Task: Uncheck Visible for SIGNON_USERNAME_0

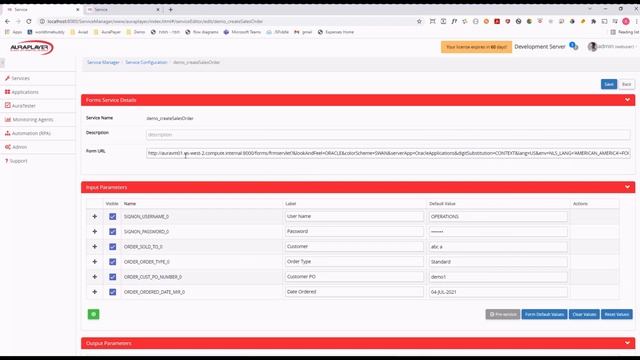Action: click(112, 216)
